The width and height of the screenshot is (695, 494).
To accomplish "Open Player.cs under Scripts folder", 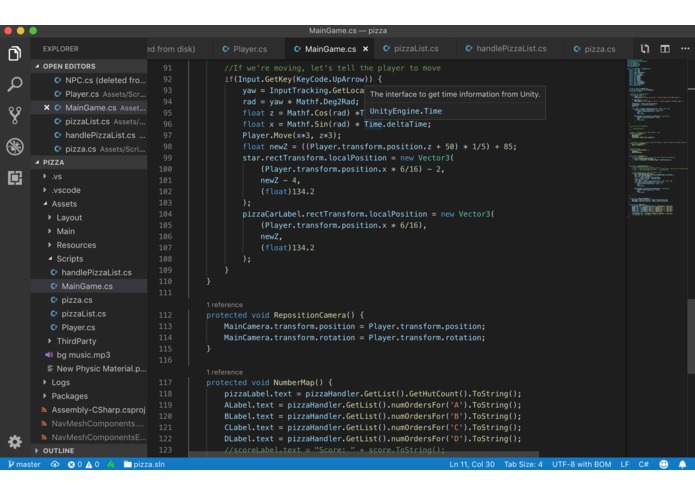I will (x=89, y=327).
